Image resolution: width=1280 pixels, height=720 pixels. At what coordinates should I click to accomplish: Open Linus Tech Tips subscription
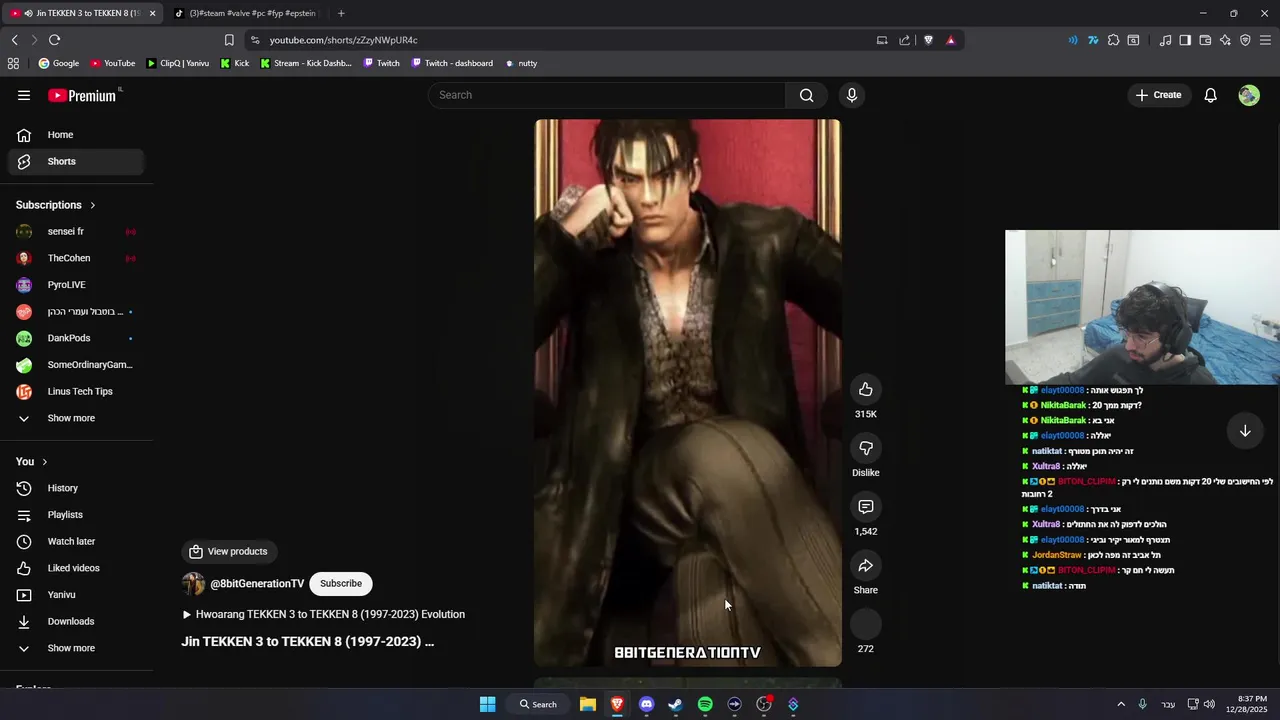tap(76, 391)
